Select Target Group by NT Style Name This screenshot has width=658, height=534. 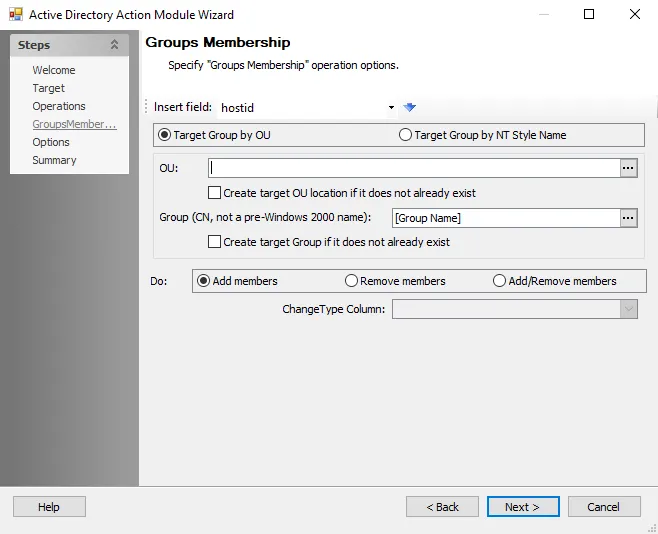click(x=483, y=135)
